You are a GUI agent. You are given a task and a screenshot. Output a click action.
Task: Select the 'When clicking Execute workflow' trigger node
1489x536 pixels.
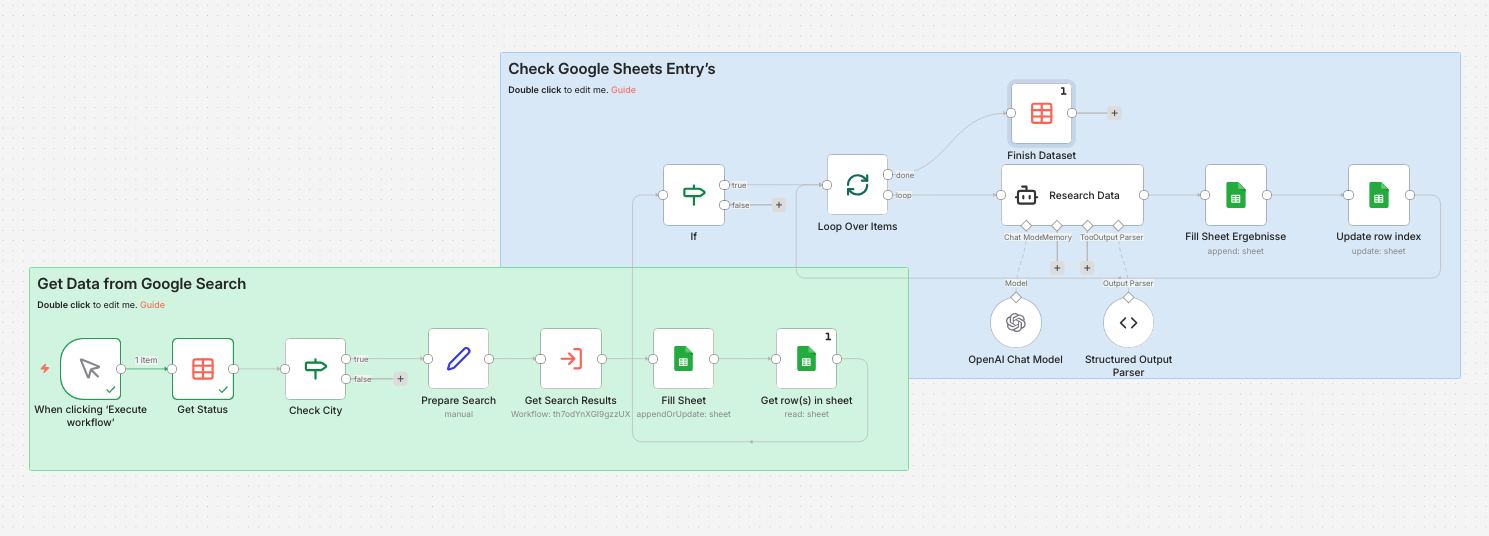[90, 368]
